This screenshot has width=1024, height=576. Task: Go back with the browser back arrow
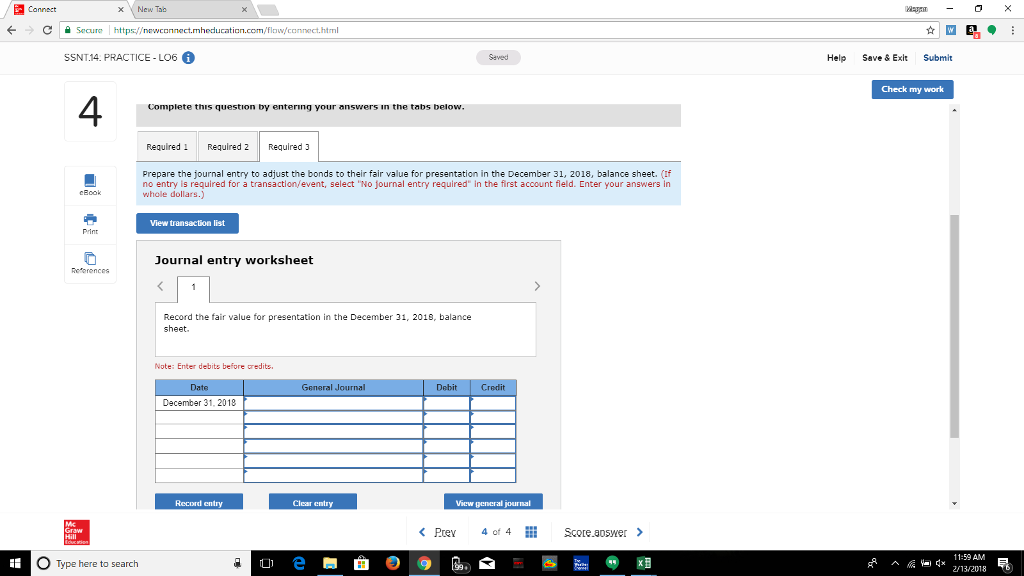[x=11, y=30]
